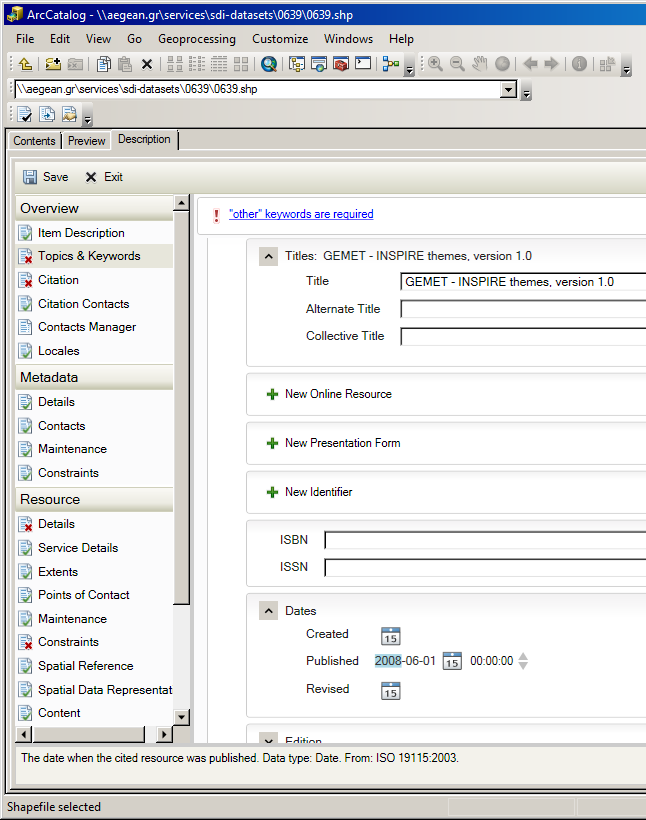The width and height of the screenshot is (646, 820).
Task: Click Connect To Folder icon
Action: pyautogui.click(x=52, y=64)
